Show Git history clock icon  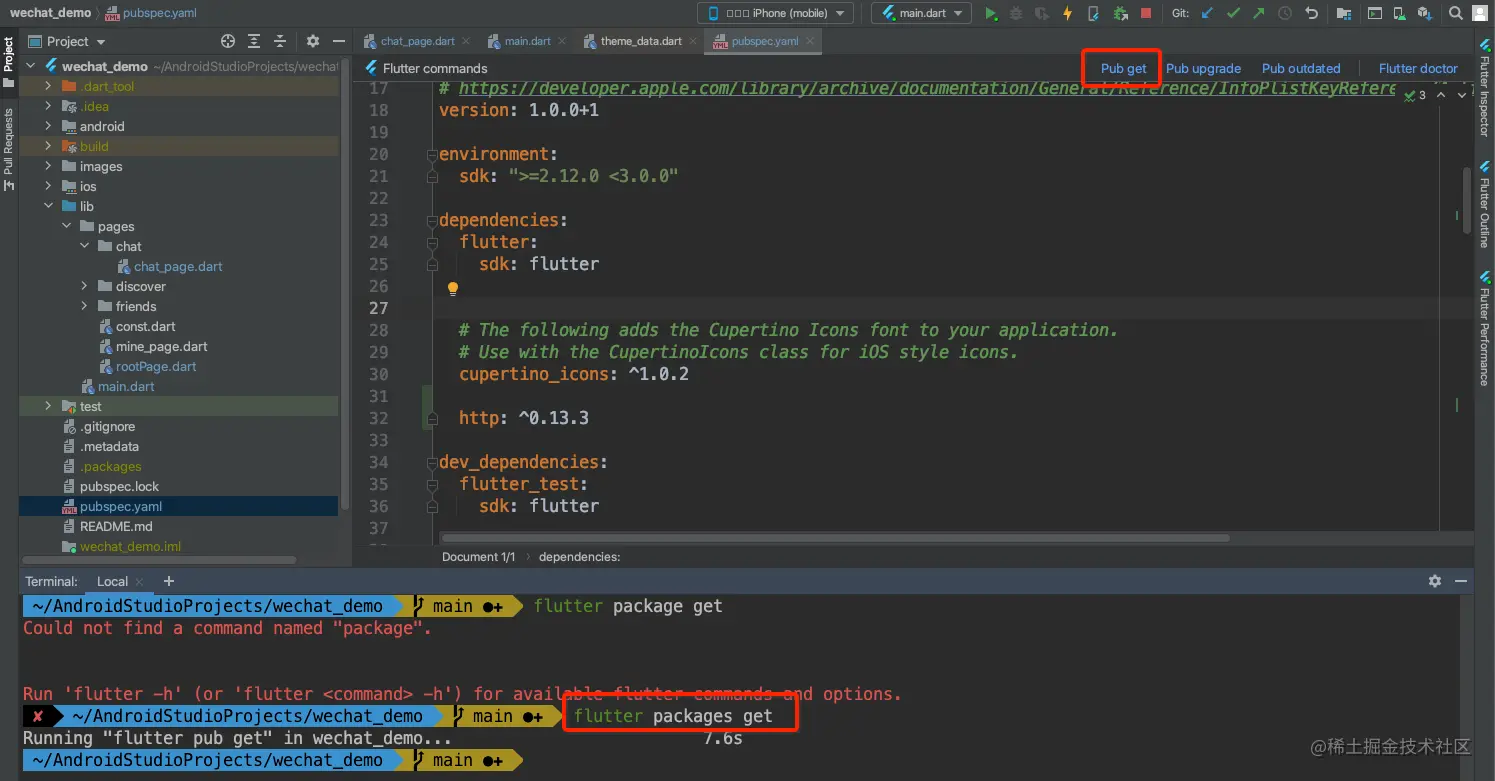(1285, 13)
